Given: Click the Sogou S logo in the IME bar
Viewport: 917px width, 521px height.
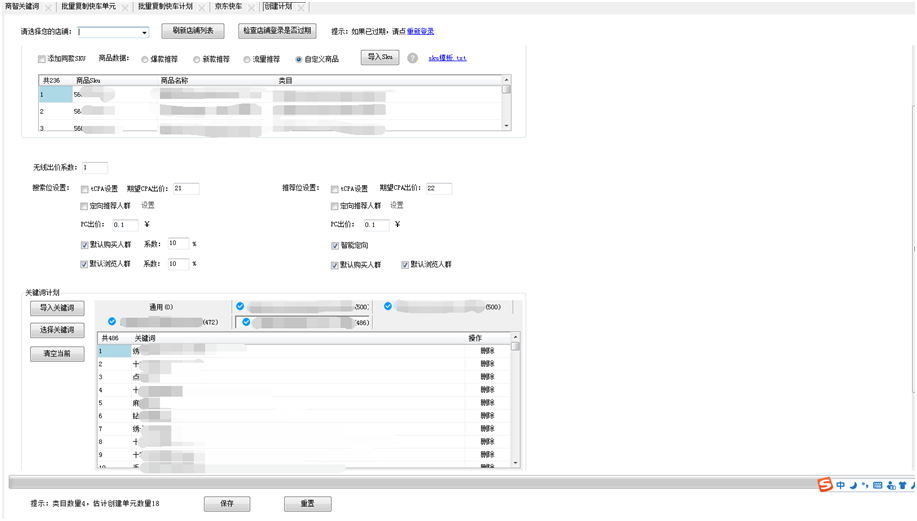Looking at the screenshot, I should pos(825,485).
